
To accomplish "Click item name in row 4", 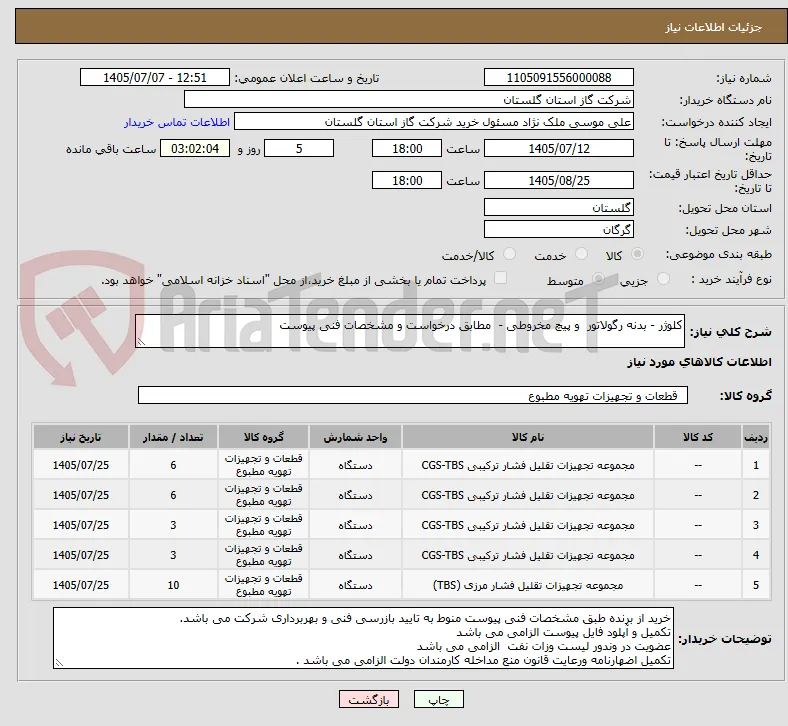I will [x=528, y=555].
